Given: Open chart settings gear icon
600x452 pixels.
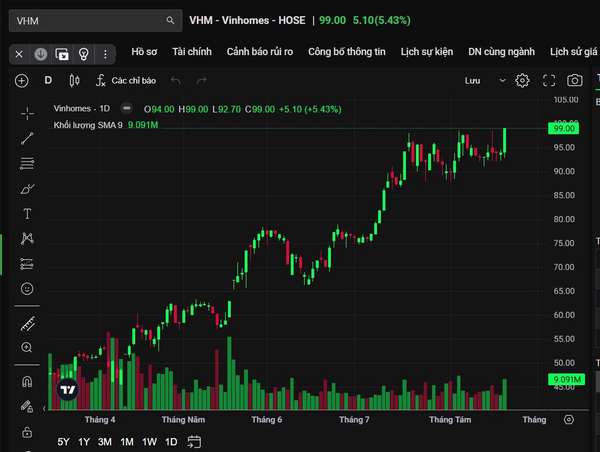Looking at the screenshot, I should pos(522,80).
